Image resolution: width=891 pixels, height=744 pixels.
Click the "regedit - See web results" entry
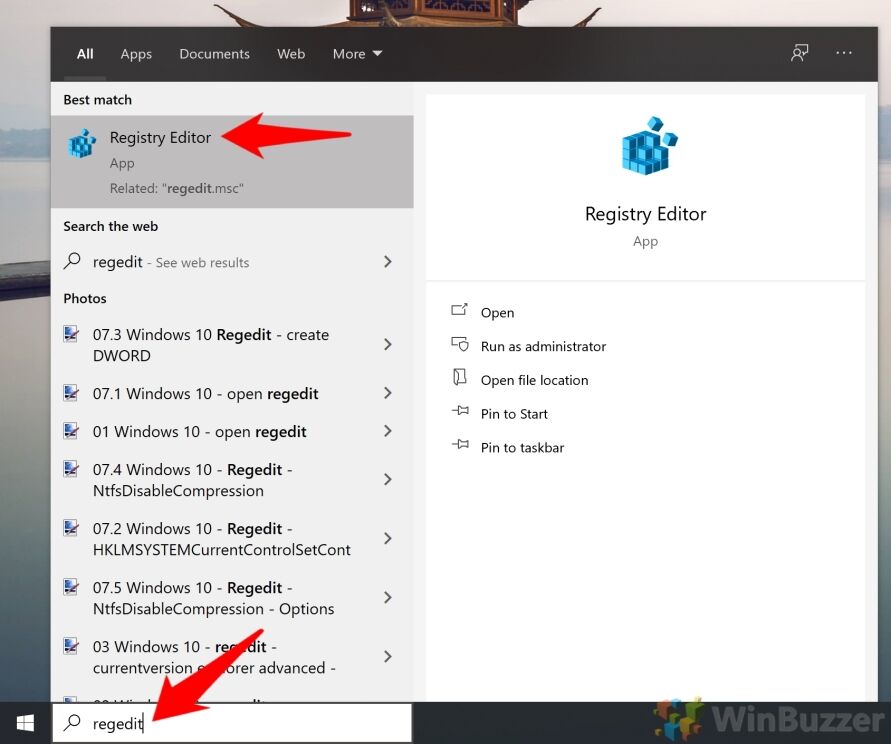coord(232,262)
